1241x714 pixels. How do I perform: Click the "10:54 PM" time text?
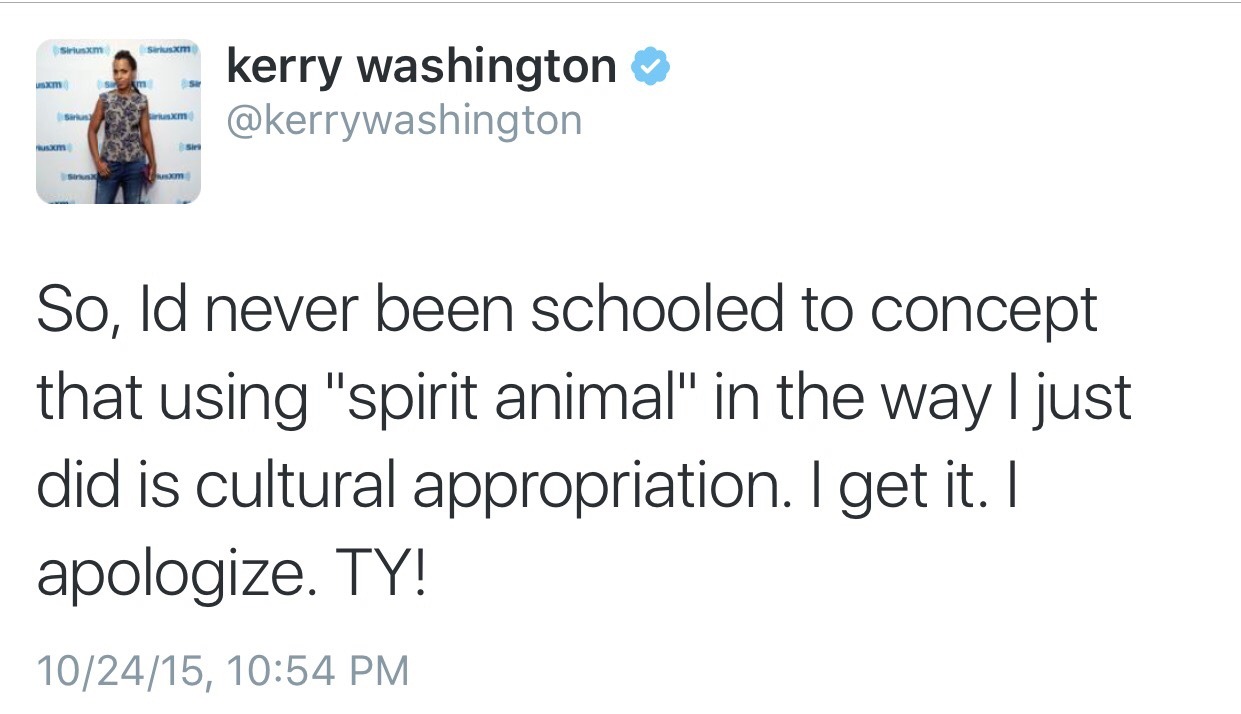point(318,669)
